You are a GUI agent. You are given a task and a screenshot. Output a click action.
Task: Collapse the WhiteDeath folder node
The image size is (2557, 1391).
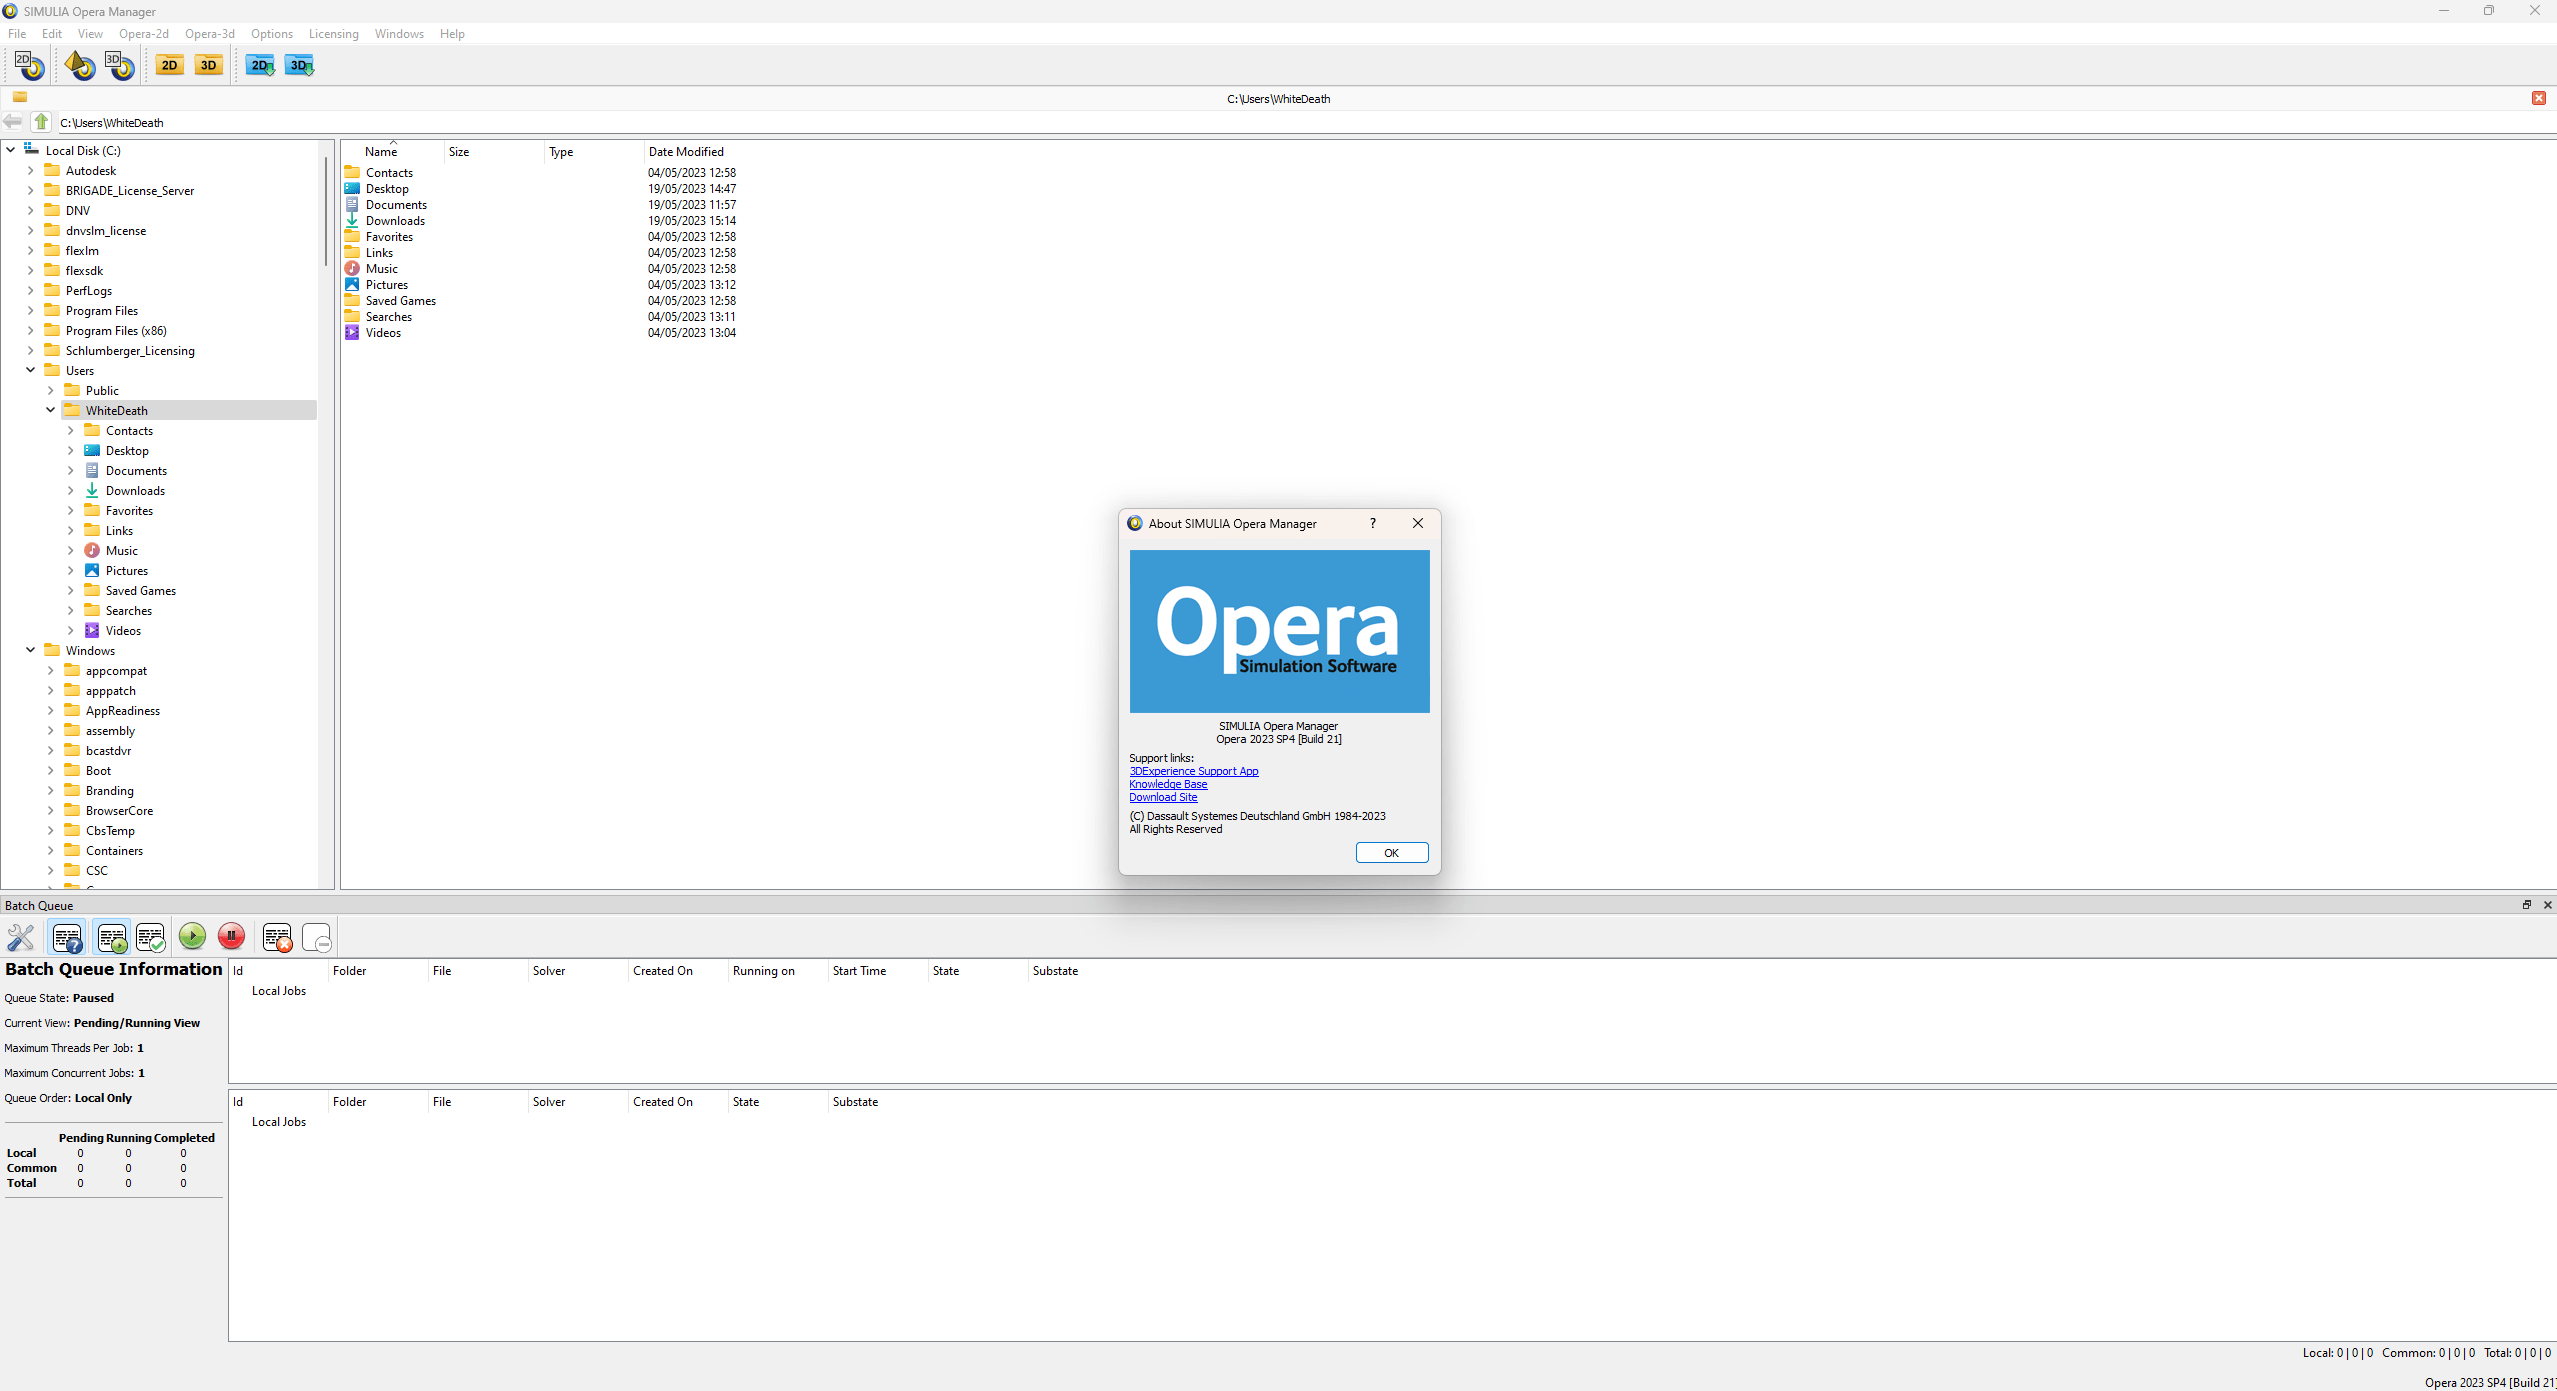[x=51, y=410]
